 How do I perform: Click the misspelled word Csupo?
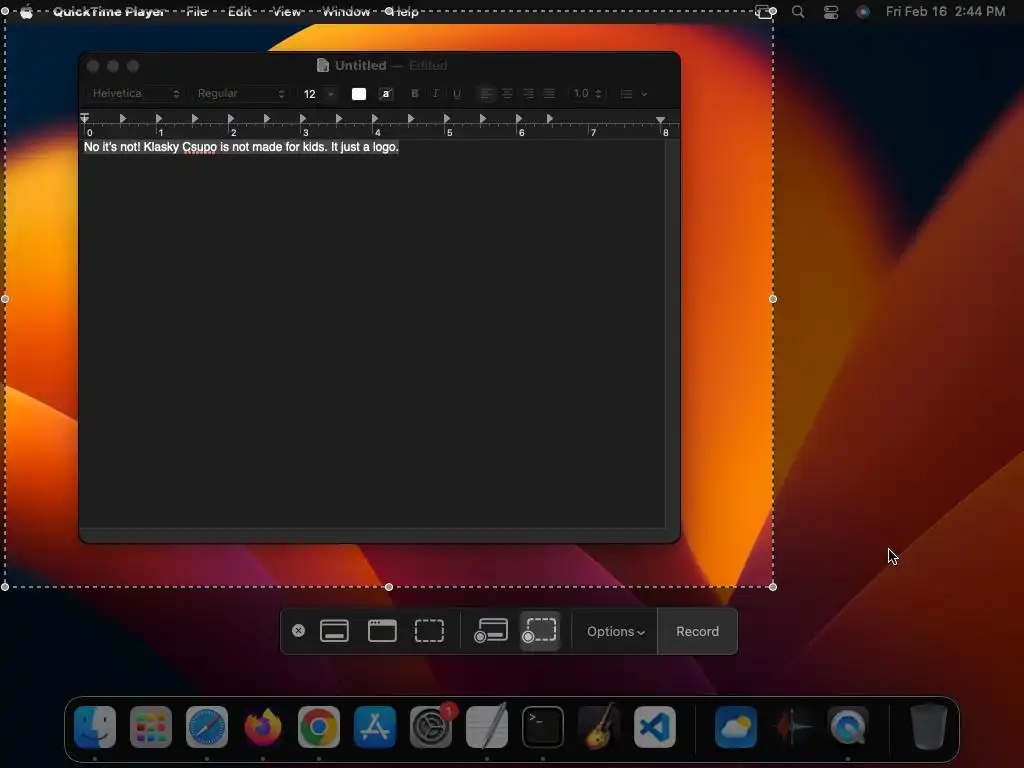199,147
